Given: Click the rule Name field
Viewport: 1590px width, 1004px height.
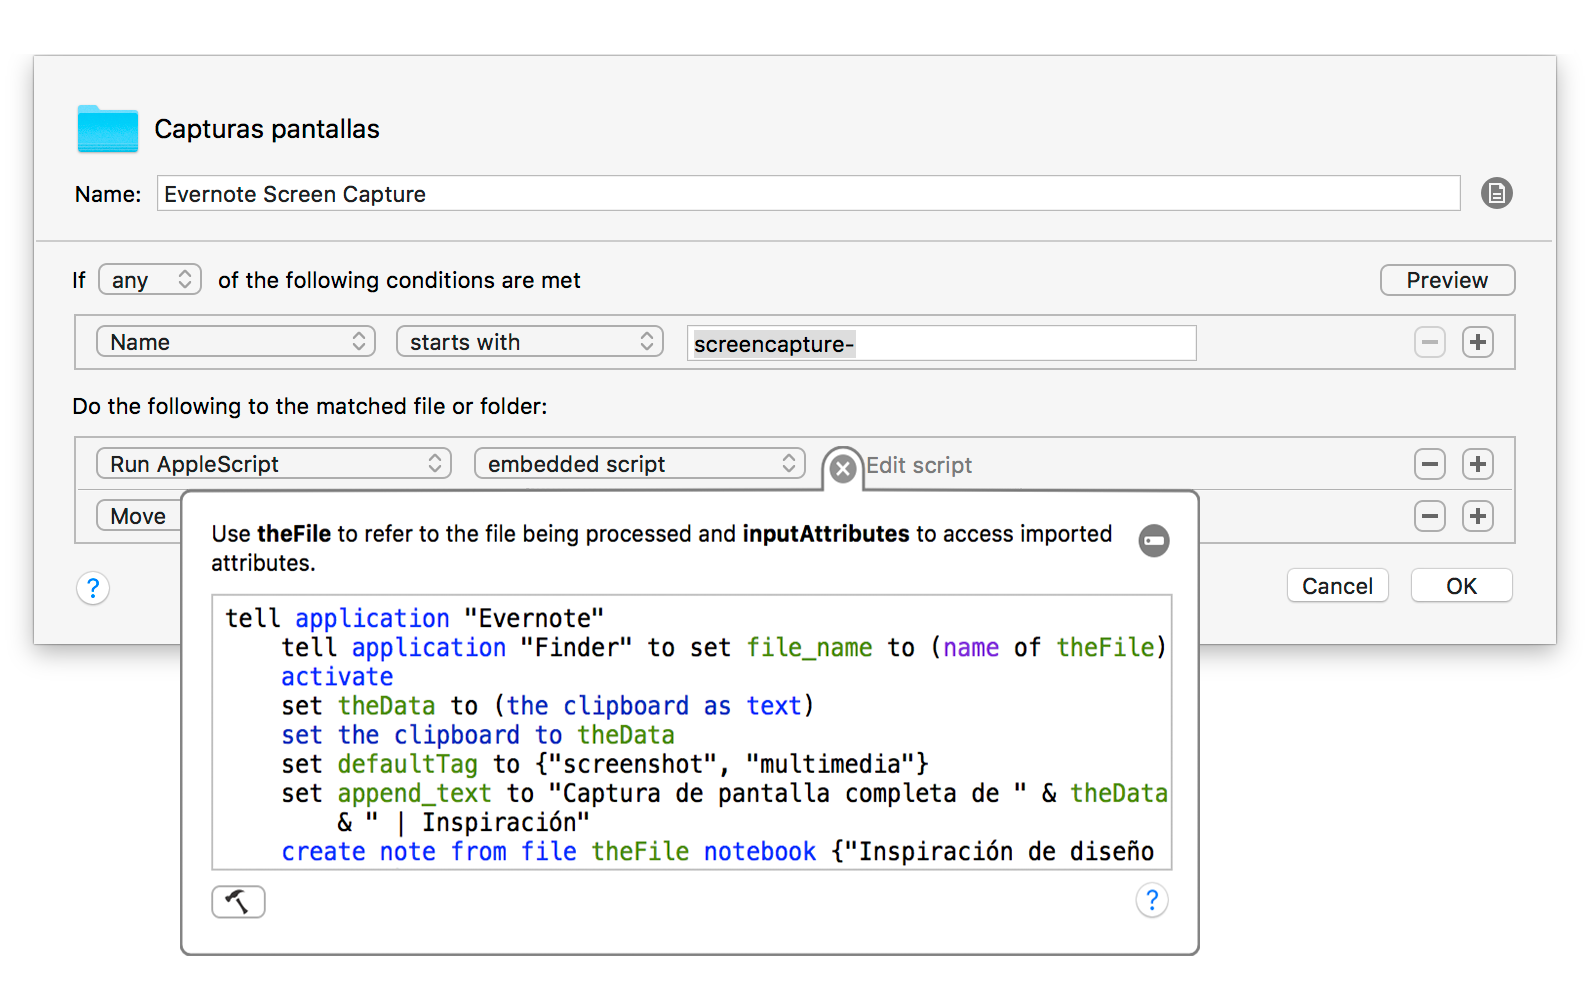Looking at the screenshot, I should 809,193.
